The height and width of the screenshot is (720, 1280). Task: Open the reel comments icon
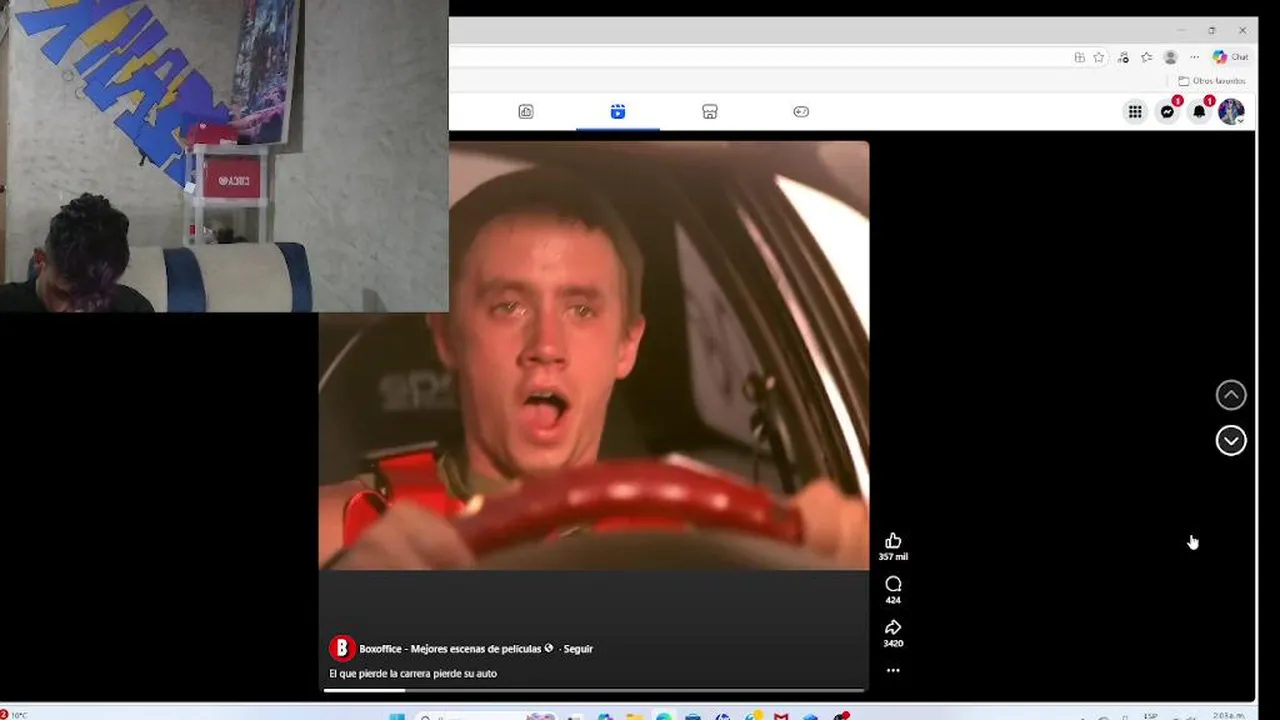pos(893,584)
